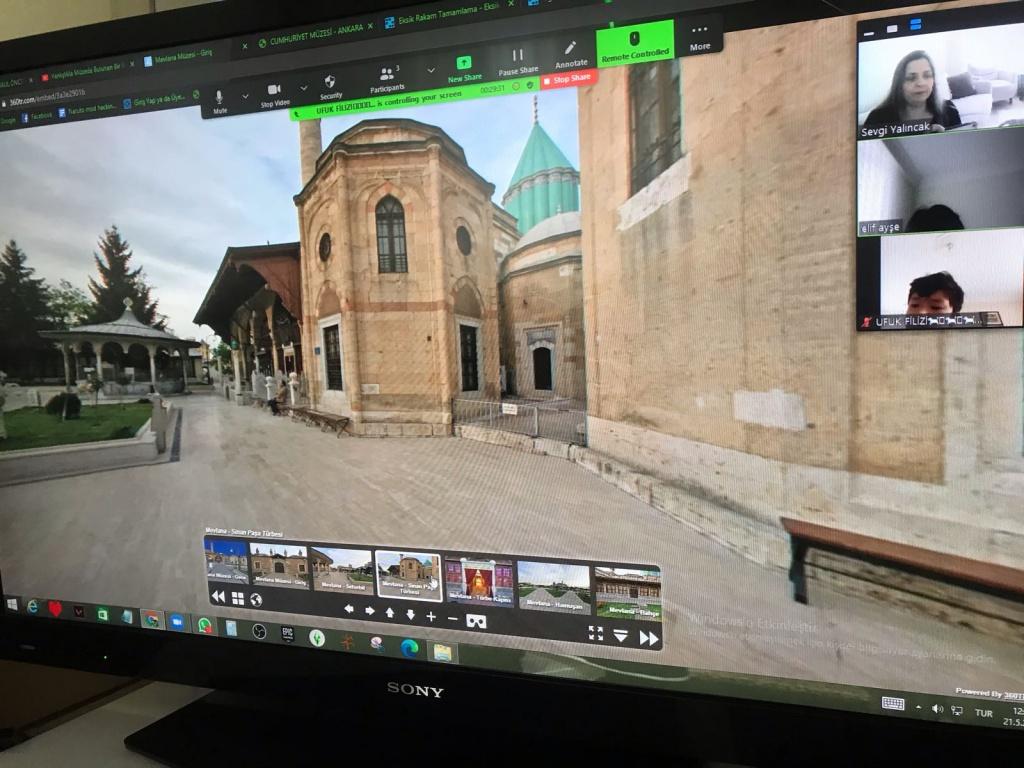Tilt panorama up with up arrow

pos(390,613)
